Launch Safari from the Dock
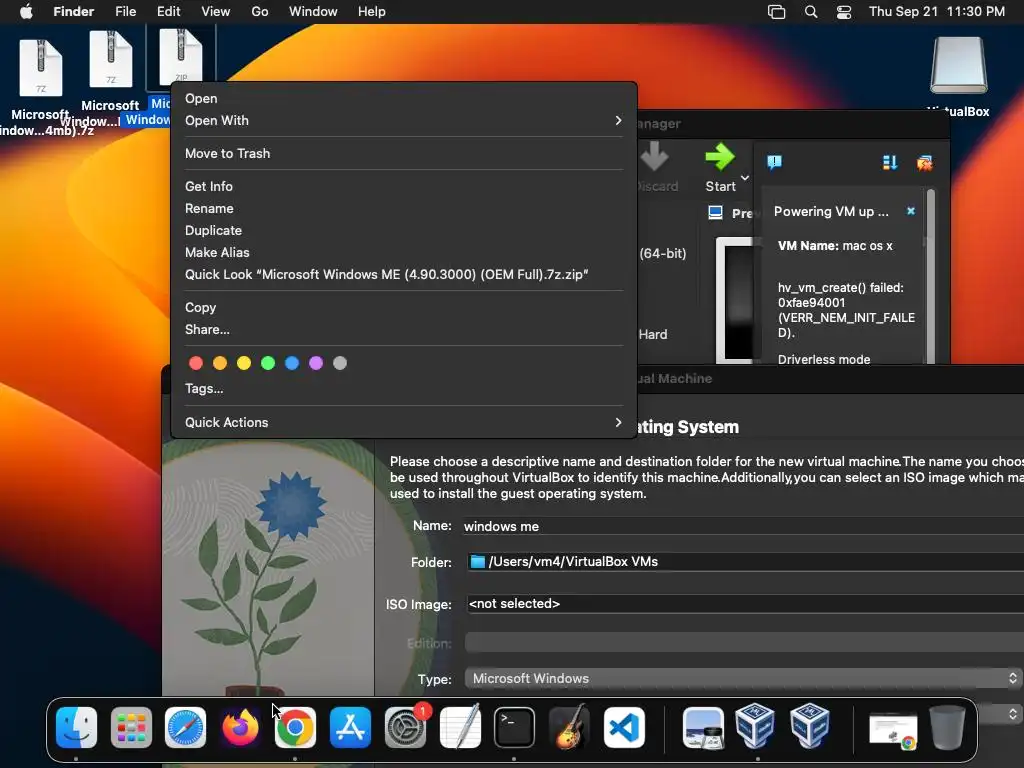The width and height of the screenshot is (1024, 768). click(x=185, y=728)
